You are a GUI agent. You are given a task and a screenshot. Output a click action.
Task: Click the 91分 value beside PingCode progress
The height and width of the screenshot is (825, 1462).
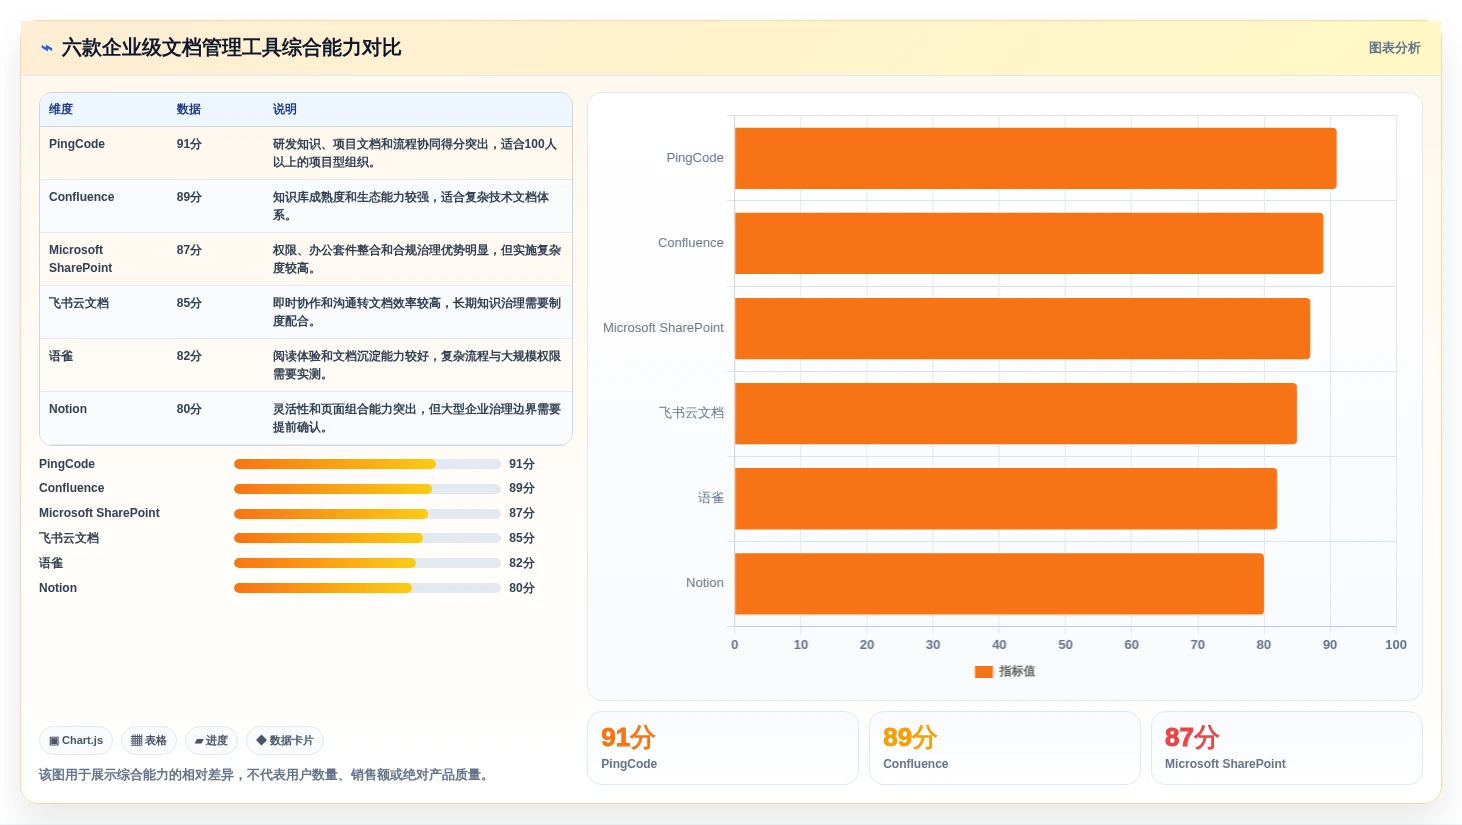[x=522, y=464]
